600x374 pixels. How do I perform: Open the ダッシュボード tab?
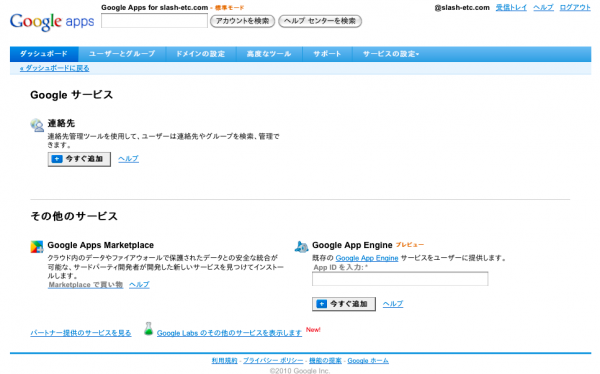coord(44,54)
